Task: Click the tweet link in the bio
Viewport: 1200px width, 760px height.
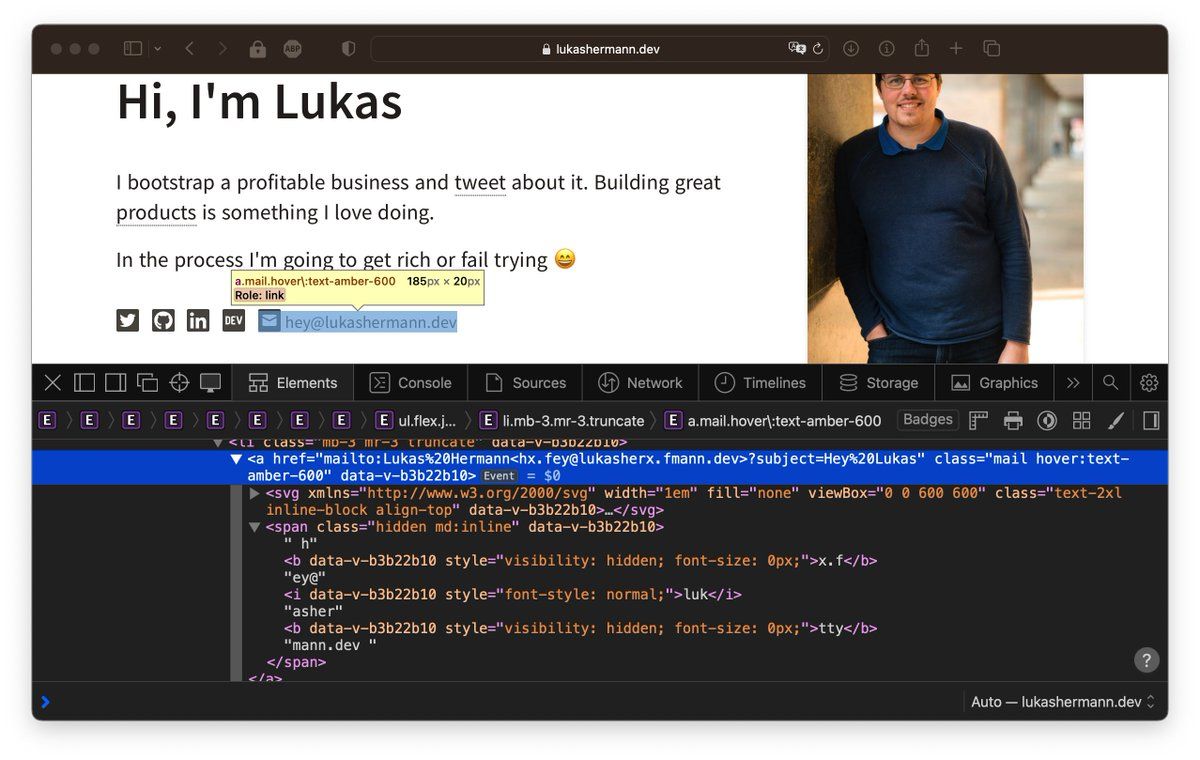Action: (480, 183)
